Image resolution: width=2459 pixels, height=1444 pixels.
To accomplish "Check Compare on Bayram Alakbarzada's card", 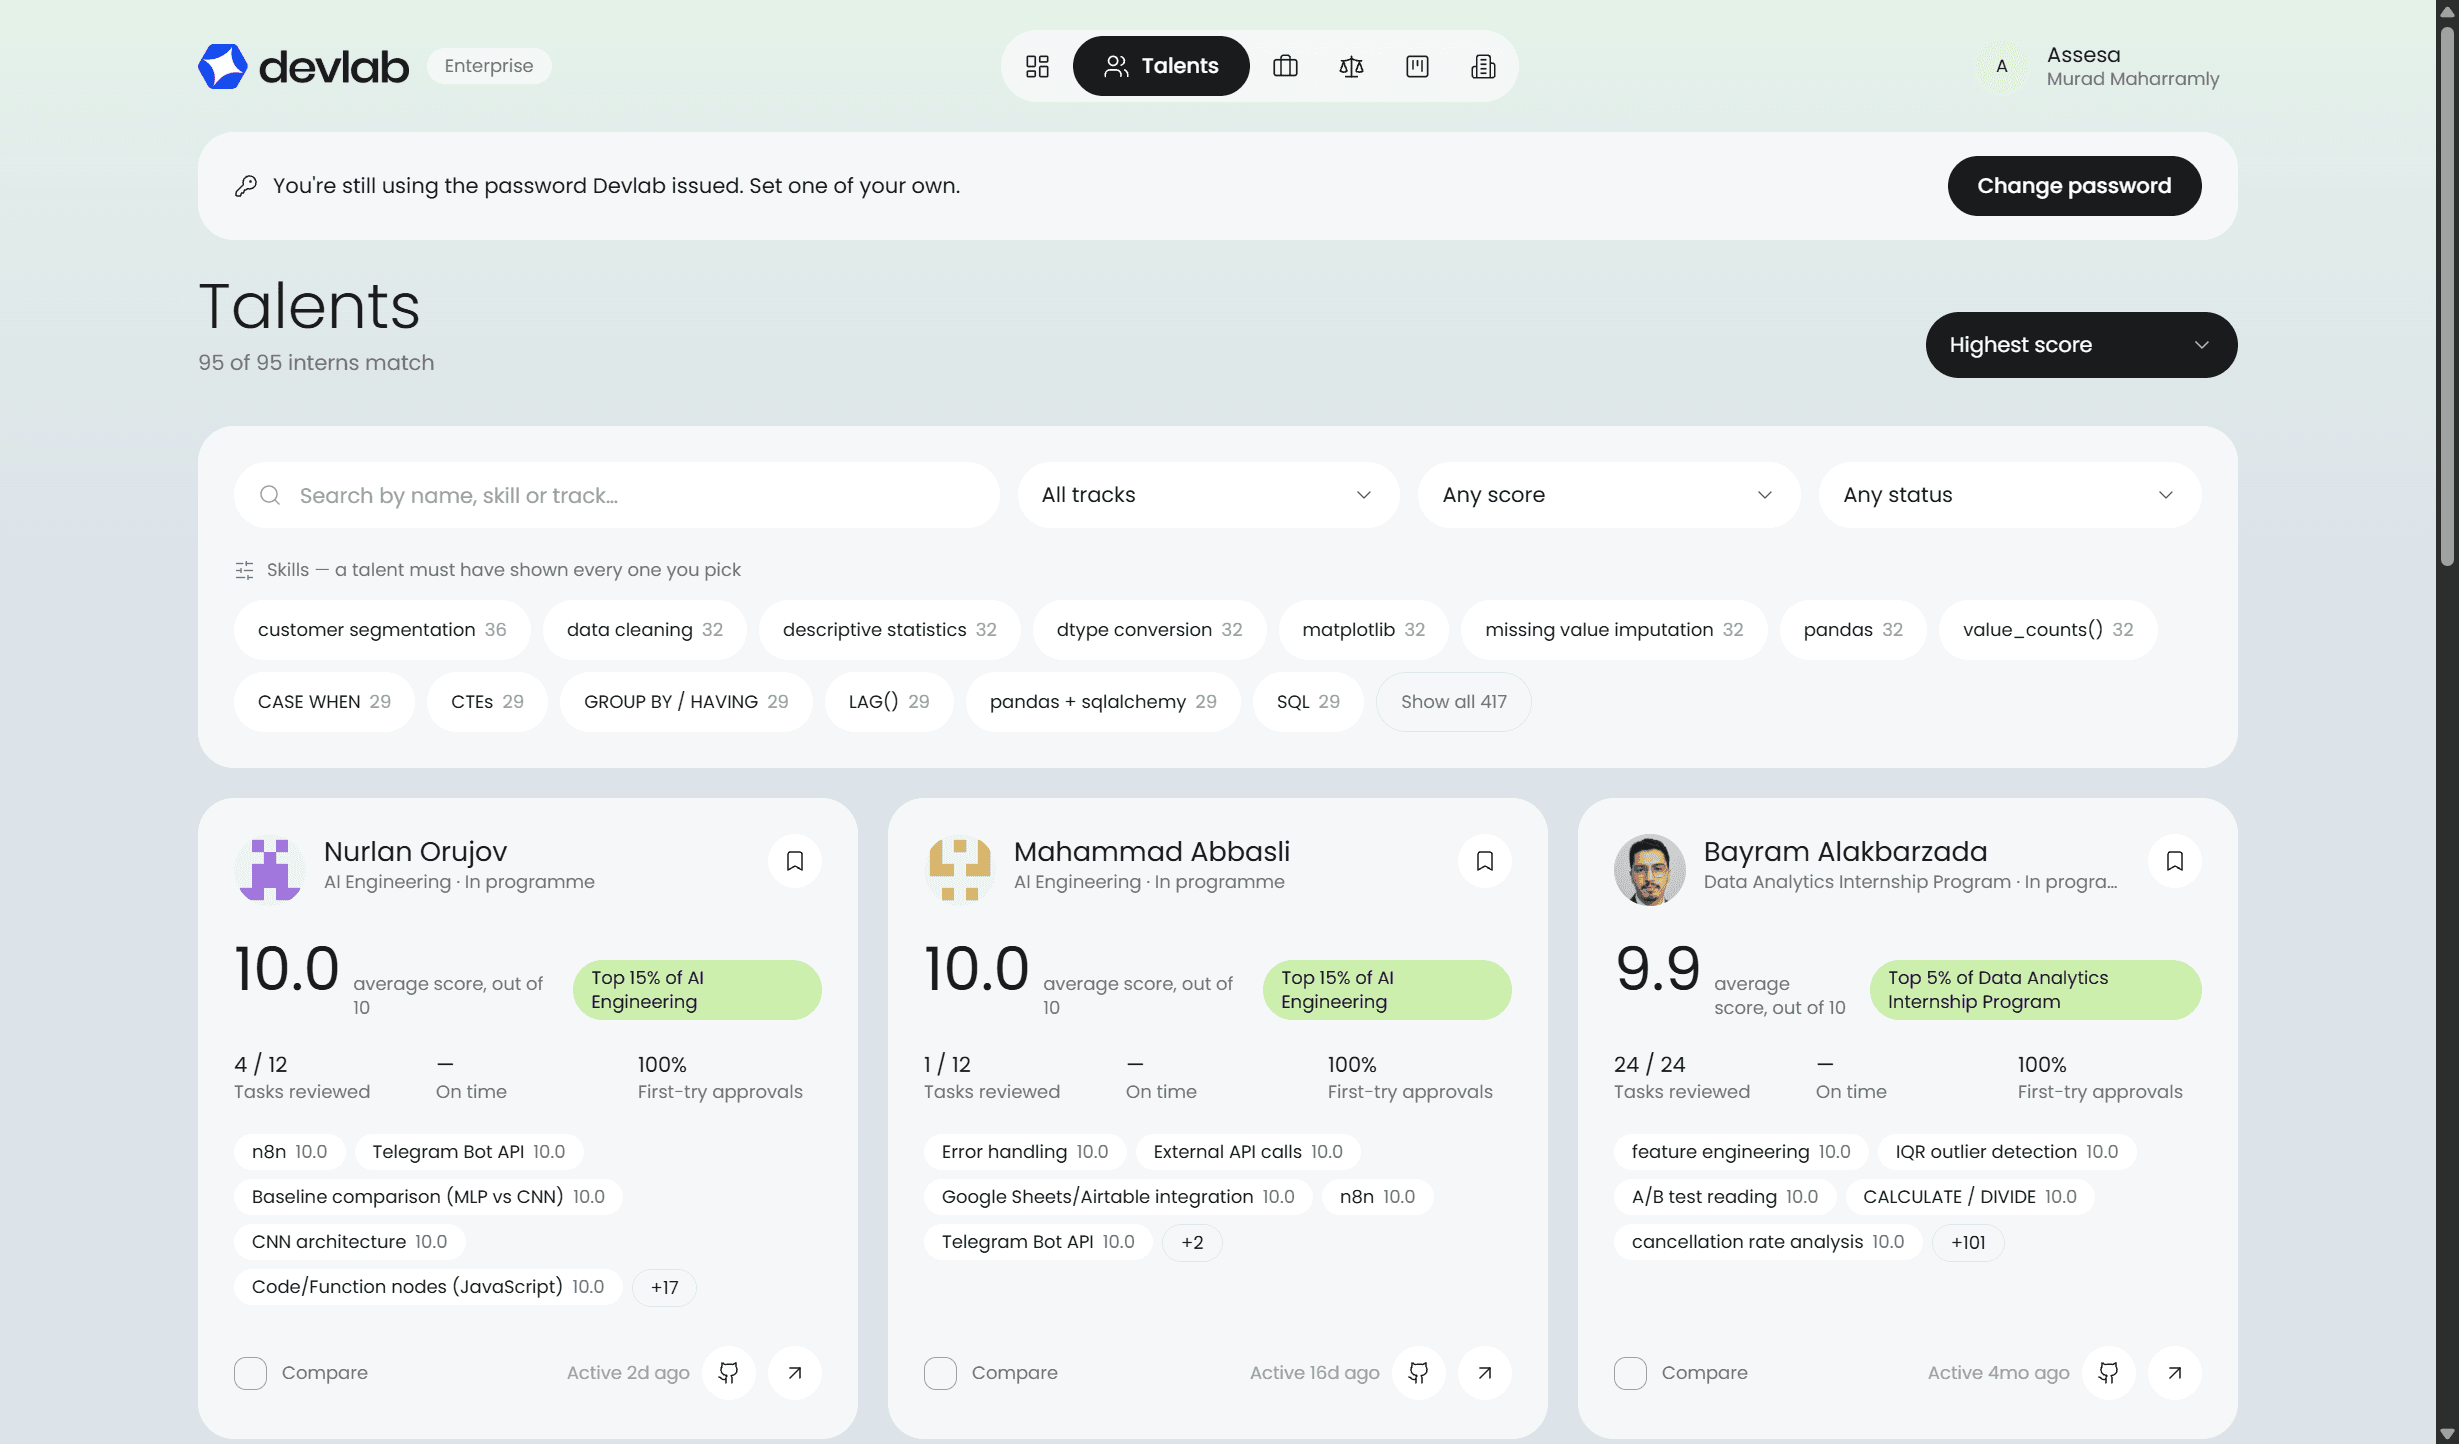I will 1630,1373.
